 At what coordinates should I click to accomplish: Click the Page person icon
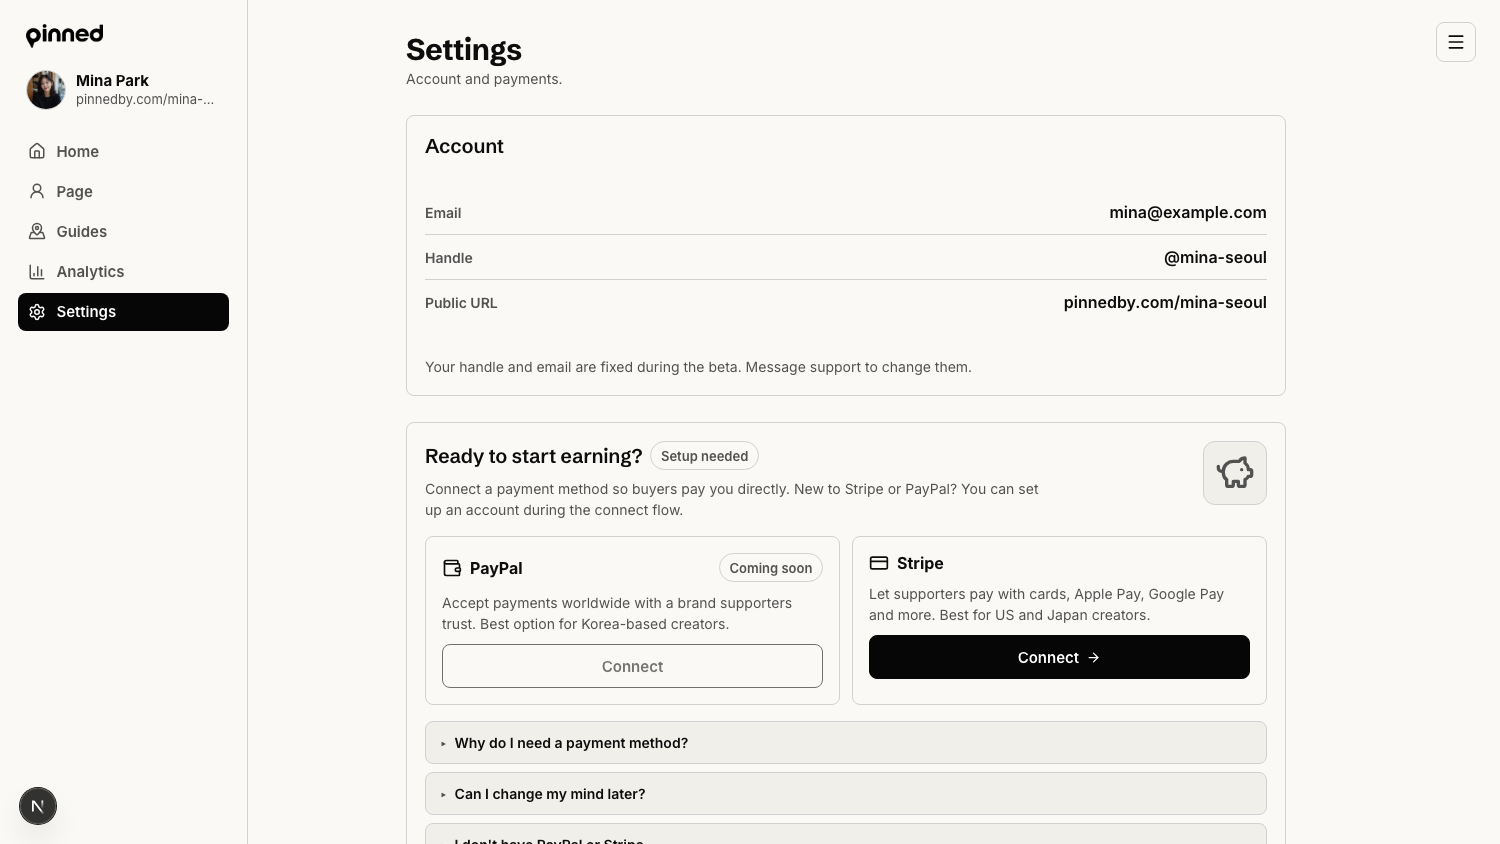[x=37, y=191]
